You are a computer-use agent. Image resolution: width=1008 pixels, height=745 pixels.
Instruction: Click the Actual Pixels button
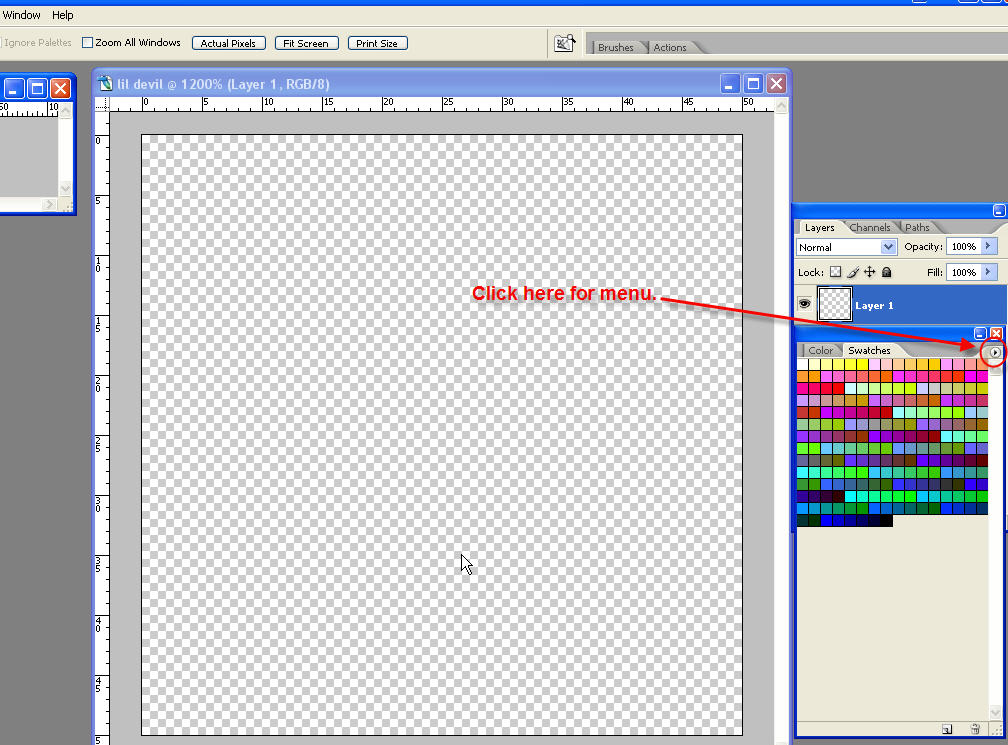coord(228,43)
